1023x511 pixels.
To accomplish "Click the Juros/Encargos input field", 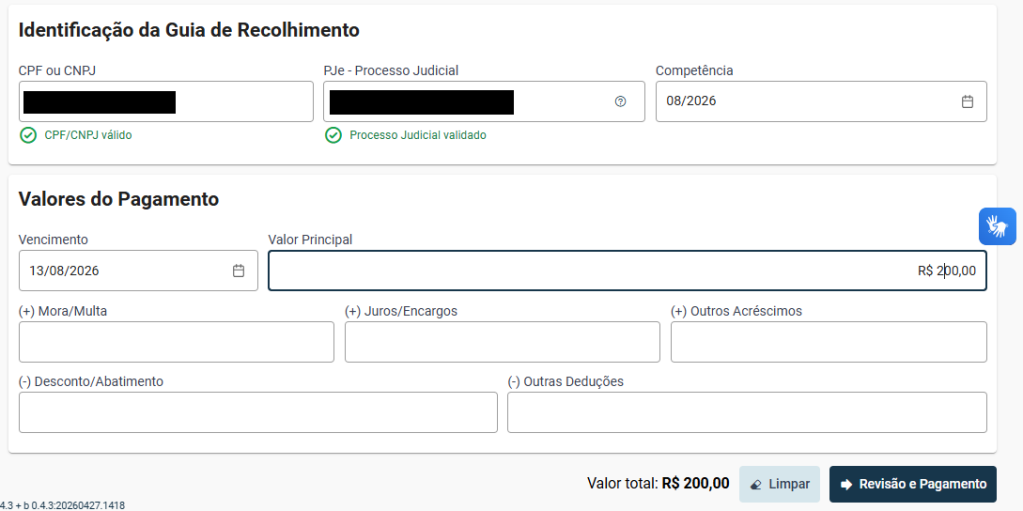I will (x=502, y=342).
